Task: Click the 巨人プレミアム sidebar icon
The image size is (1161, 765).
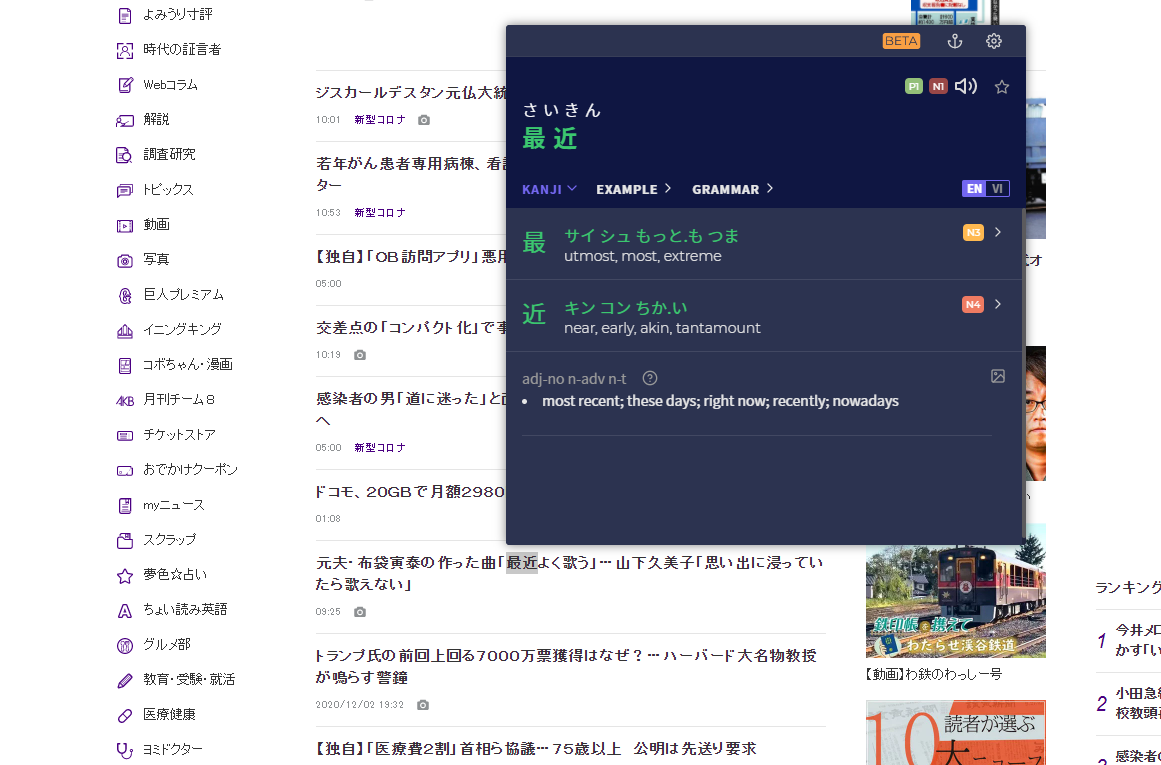Action: [x=125, y=295]
